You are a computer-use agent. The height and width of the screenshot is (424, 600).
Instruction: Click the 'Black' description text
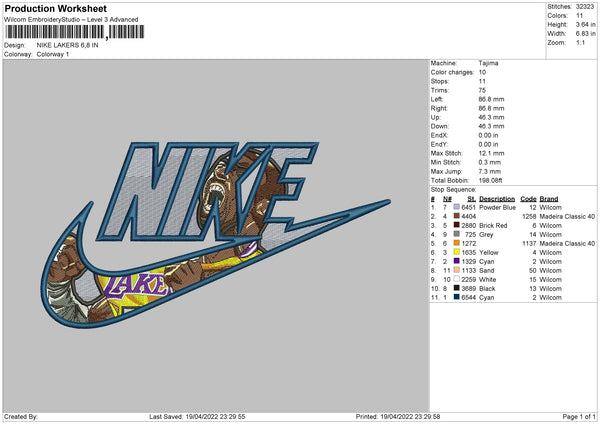point(487,289)
